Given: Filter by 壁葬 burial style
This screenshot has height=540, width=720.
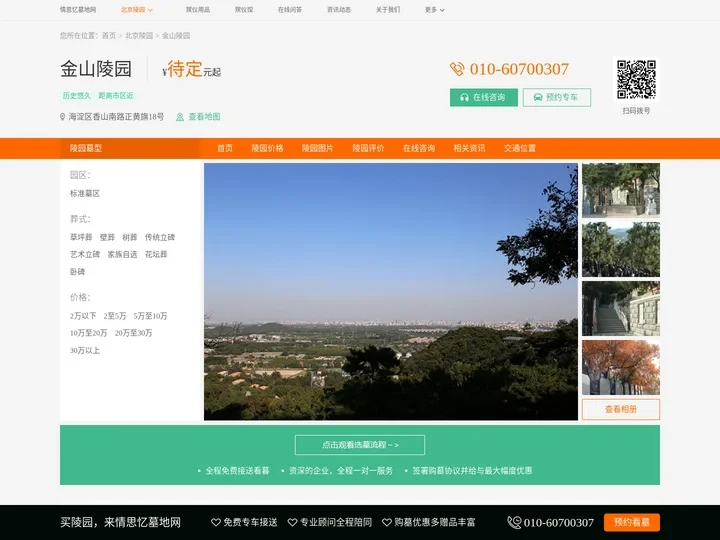Looking at the screenshot, I should tap(107, 237).
